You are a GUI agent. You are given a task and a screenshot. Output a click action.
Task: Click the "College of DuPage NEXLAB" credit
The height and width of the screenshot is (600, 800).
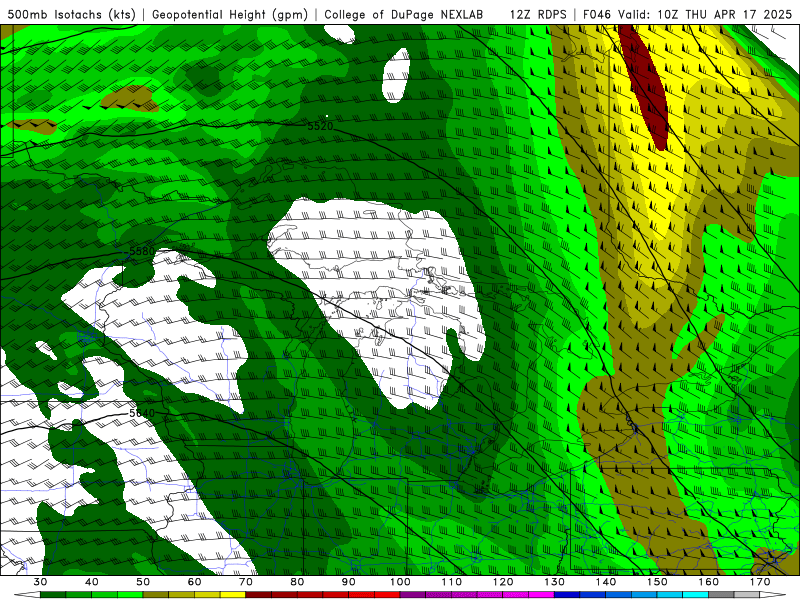(404, 14)
